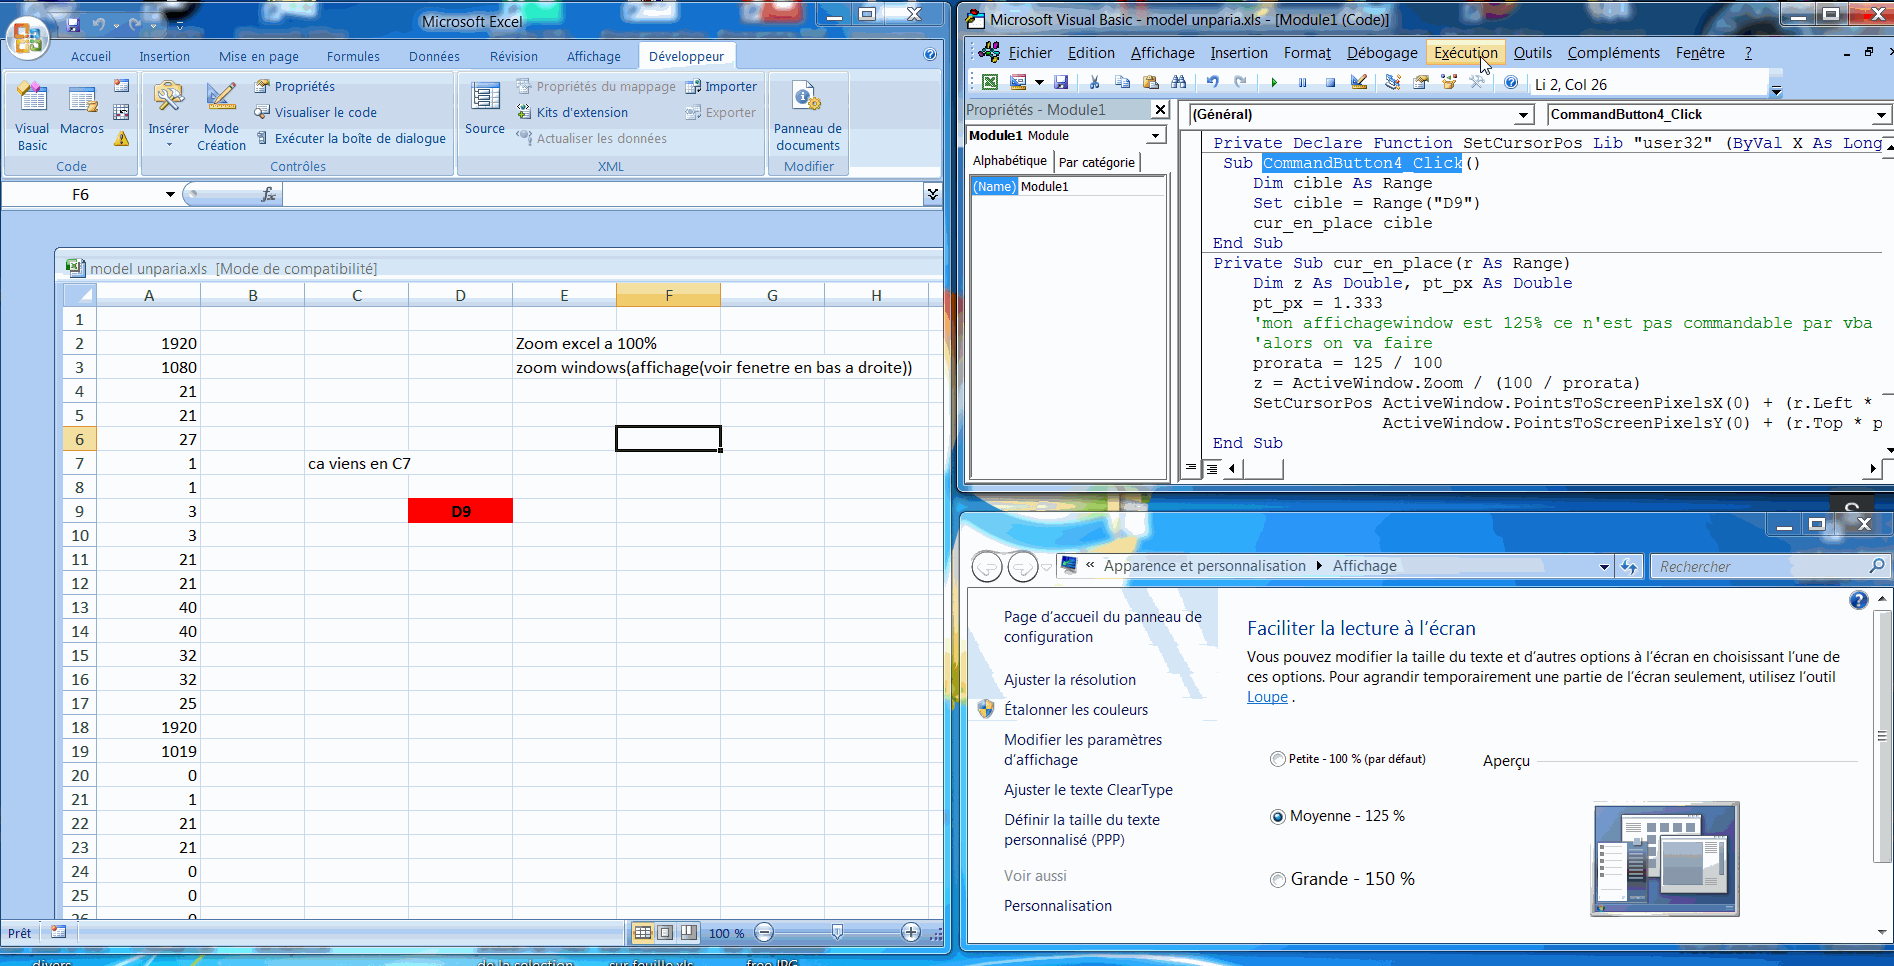Viewport: 1894px width, 966px height.
Task: Click the Control Panel help question mark icon
Action: (1858, 600)
